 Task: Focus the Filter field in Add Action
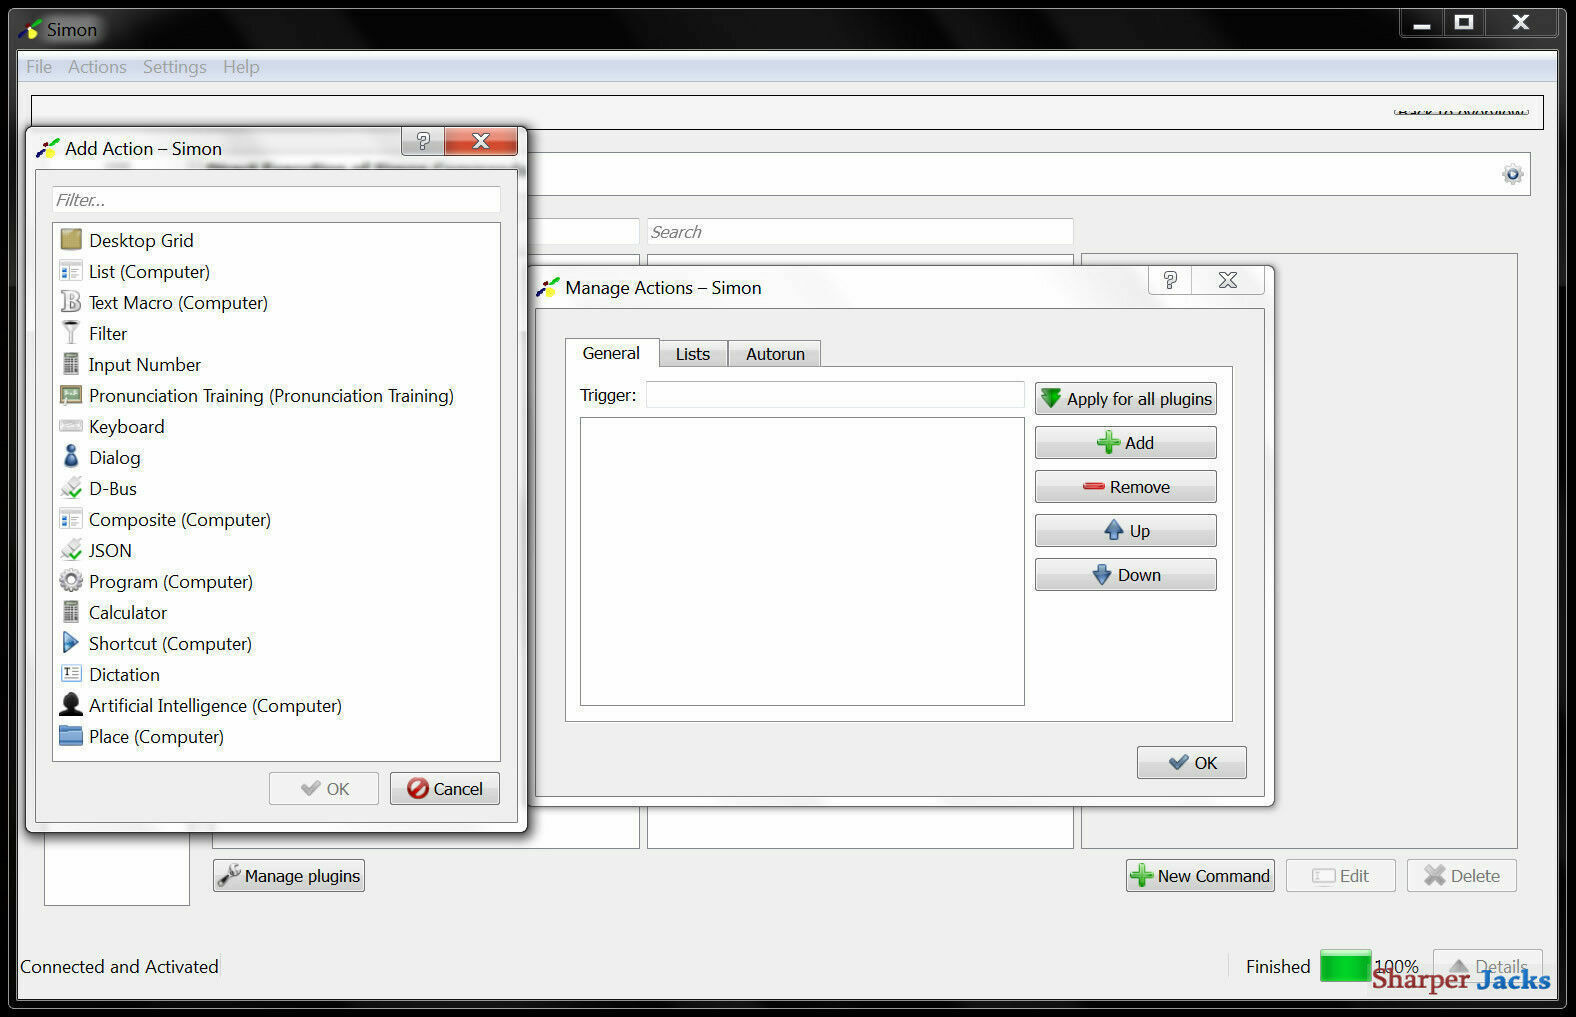[276, 200]
